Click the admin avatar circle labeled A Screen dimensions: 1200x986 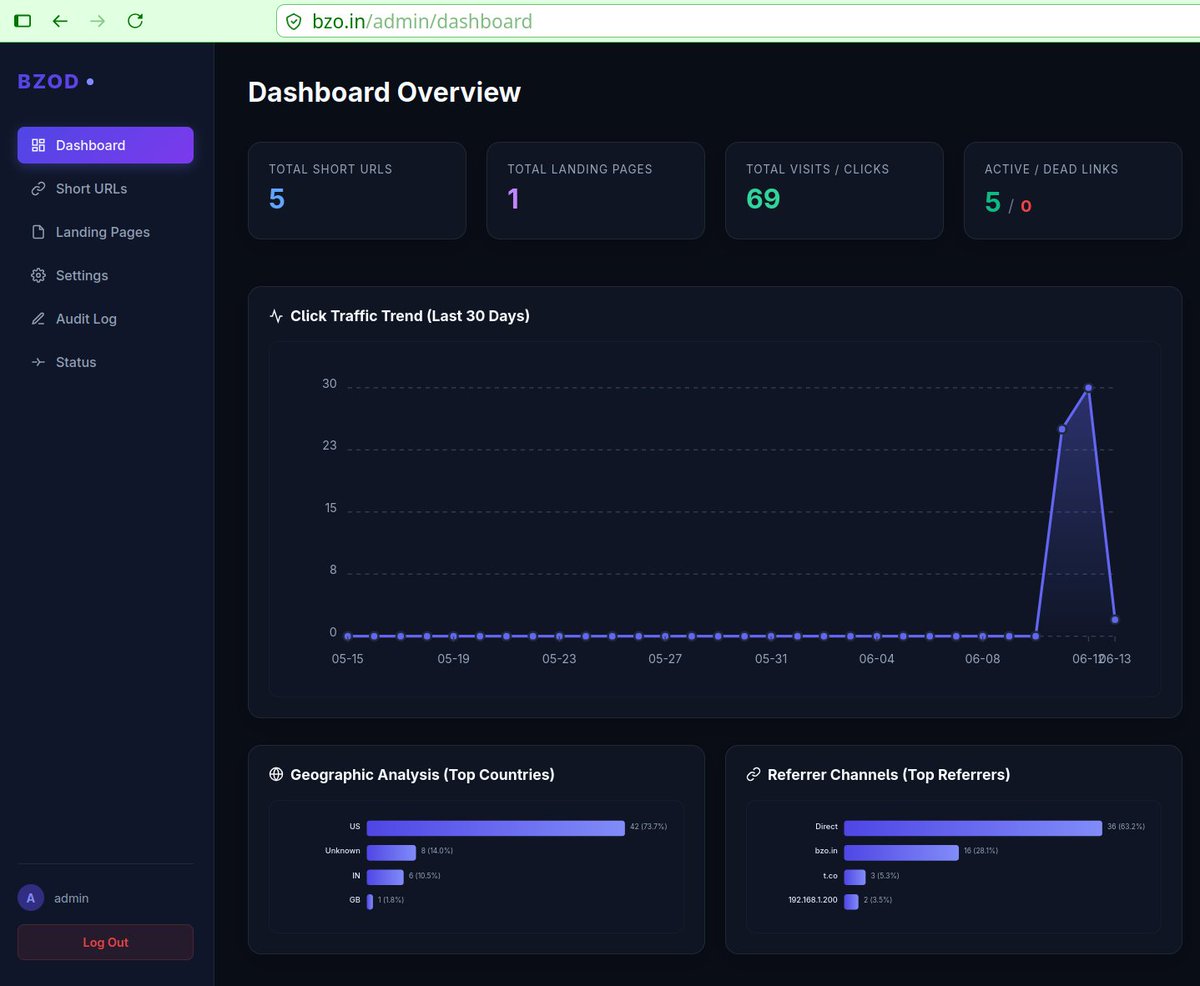pyautogui.click(x=30, y=898)
